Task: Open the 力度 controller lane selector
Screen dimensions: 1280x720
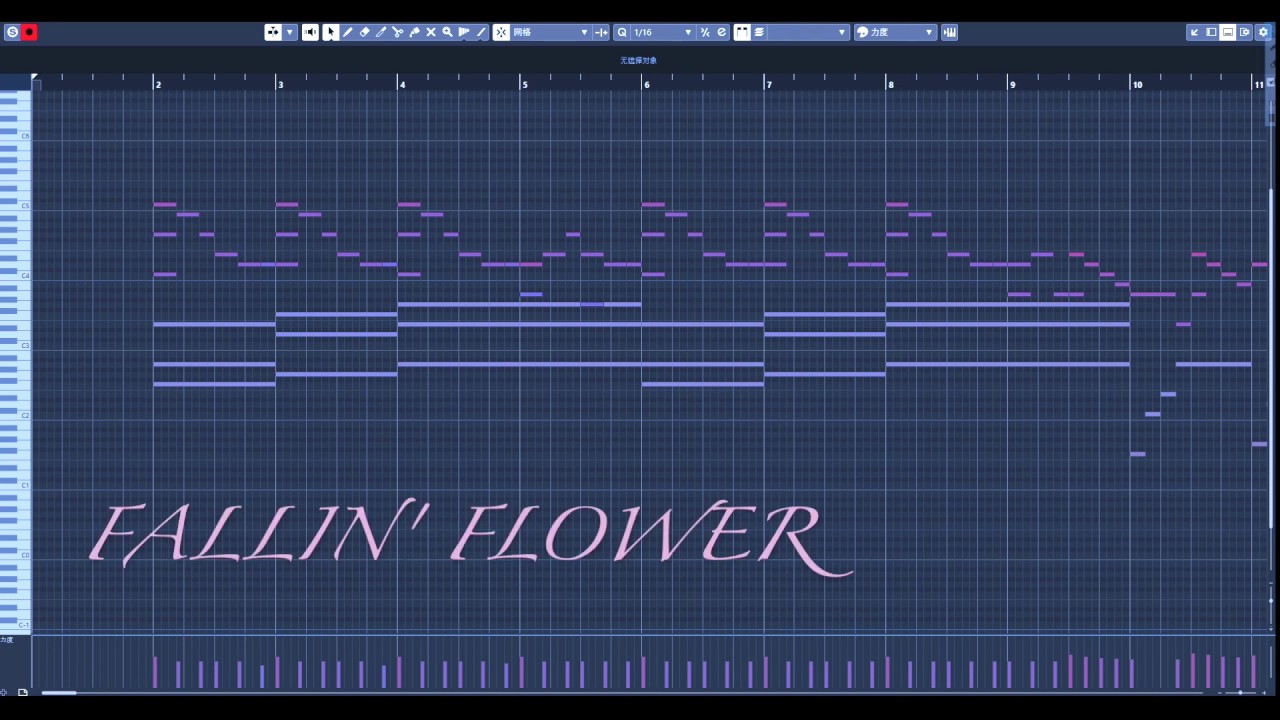Action: 8,639
